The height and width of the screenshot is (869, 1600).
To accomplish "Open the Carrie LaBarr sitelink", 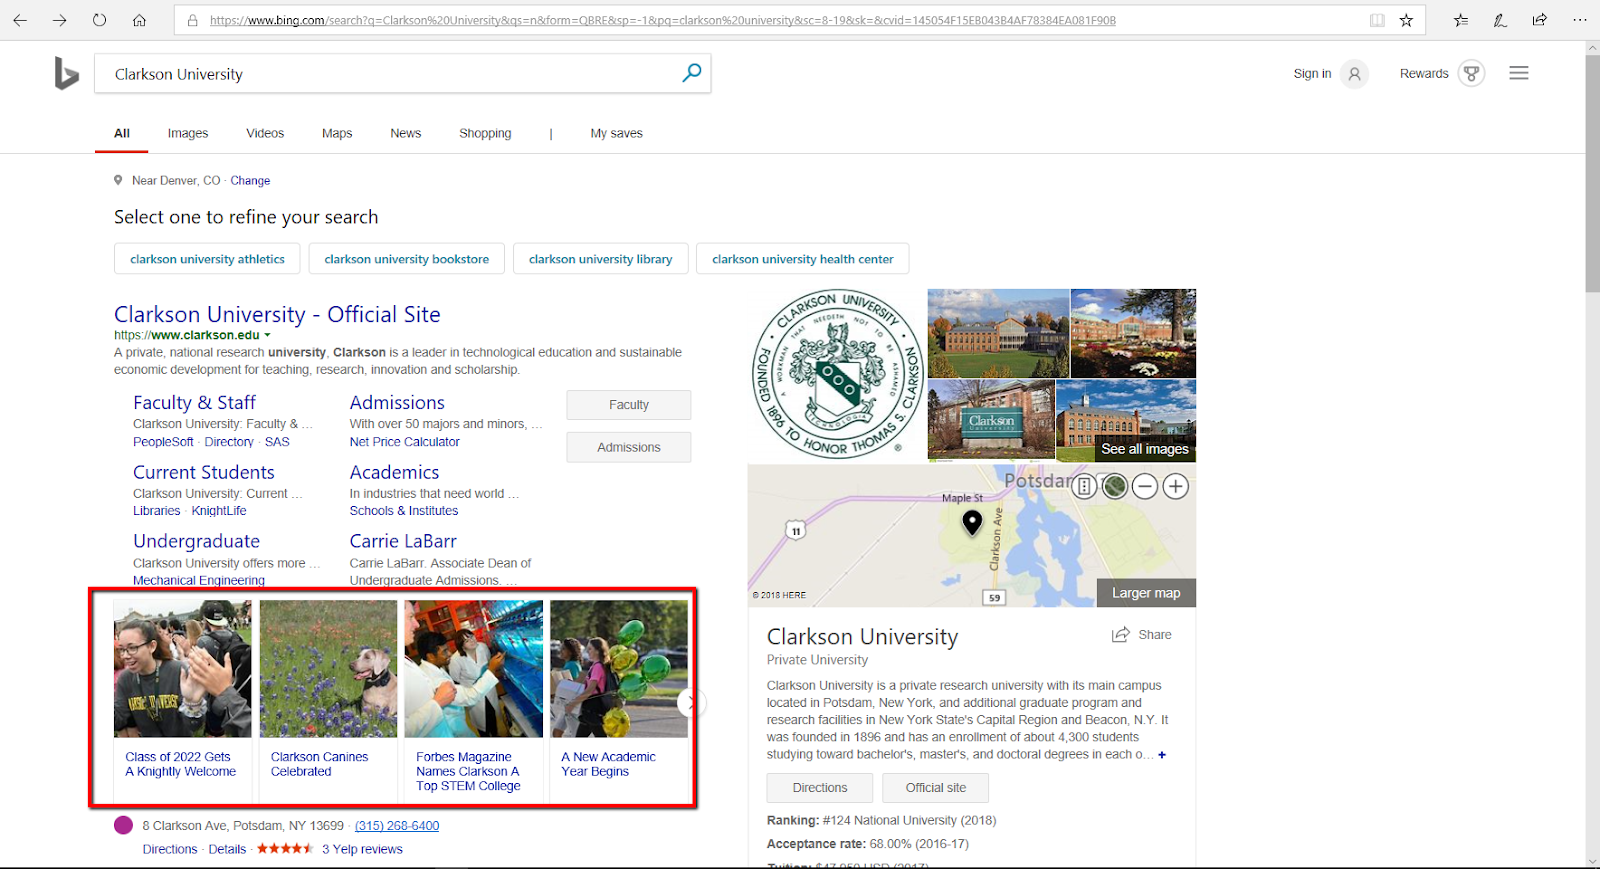I will coord(403,541).
